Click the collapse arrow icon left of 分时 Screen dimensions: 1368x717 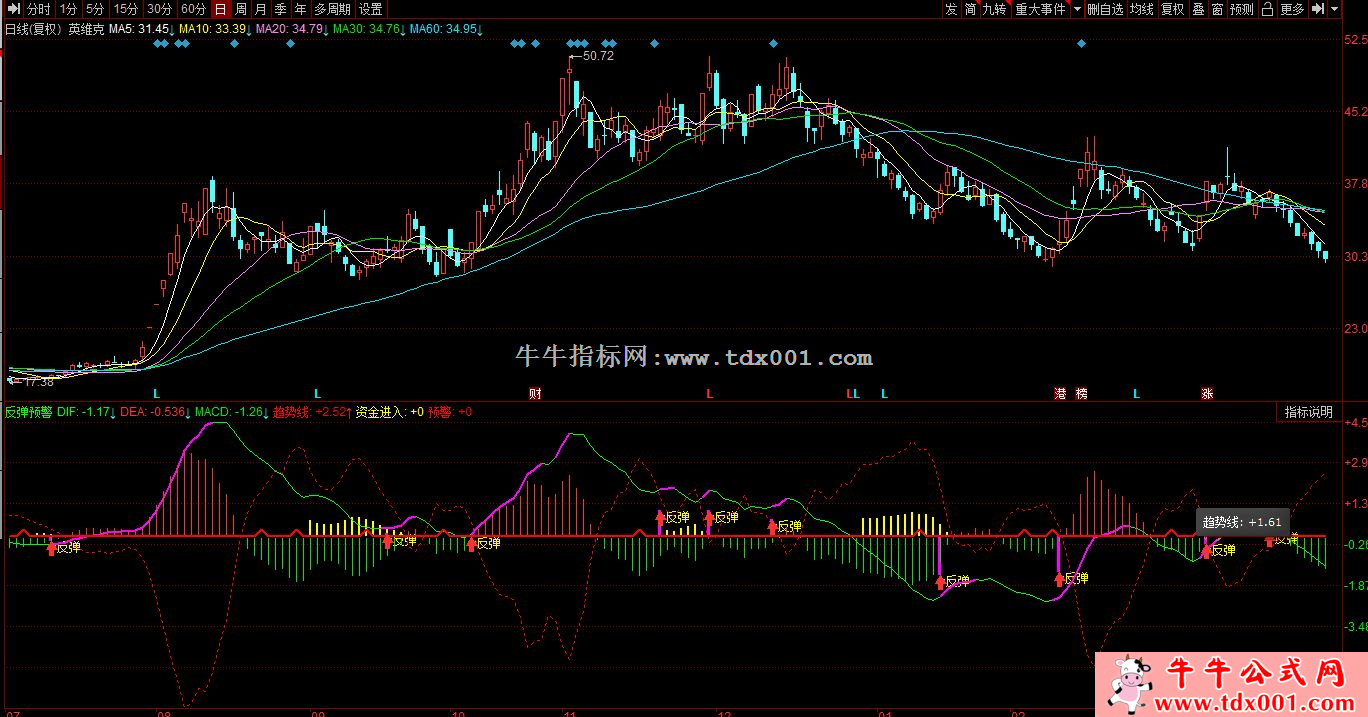[13, 9]
